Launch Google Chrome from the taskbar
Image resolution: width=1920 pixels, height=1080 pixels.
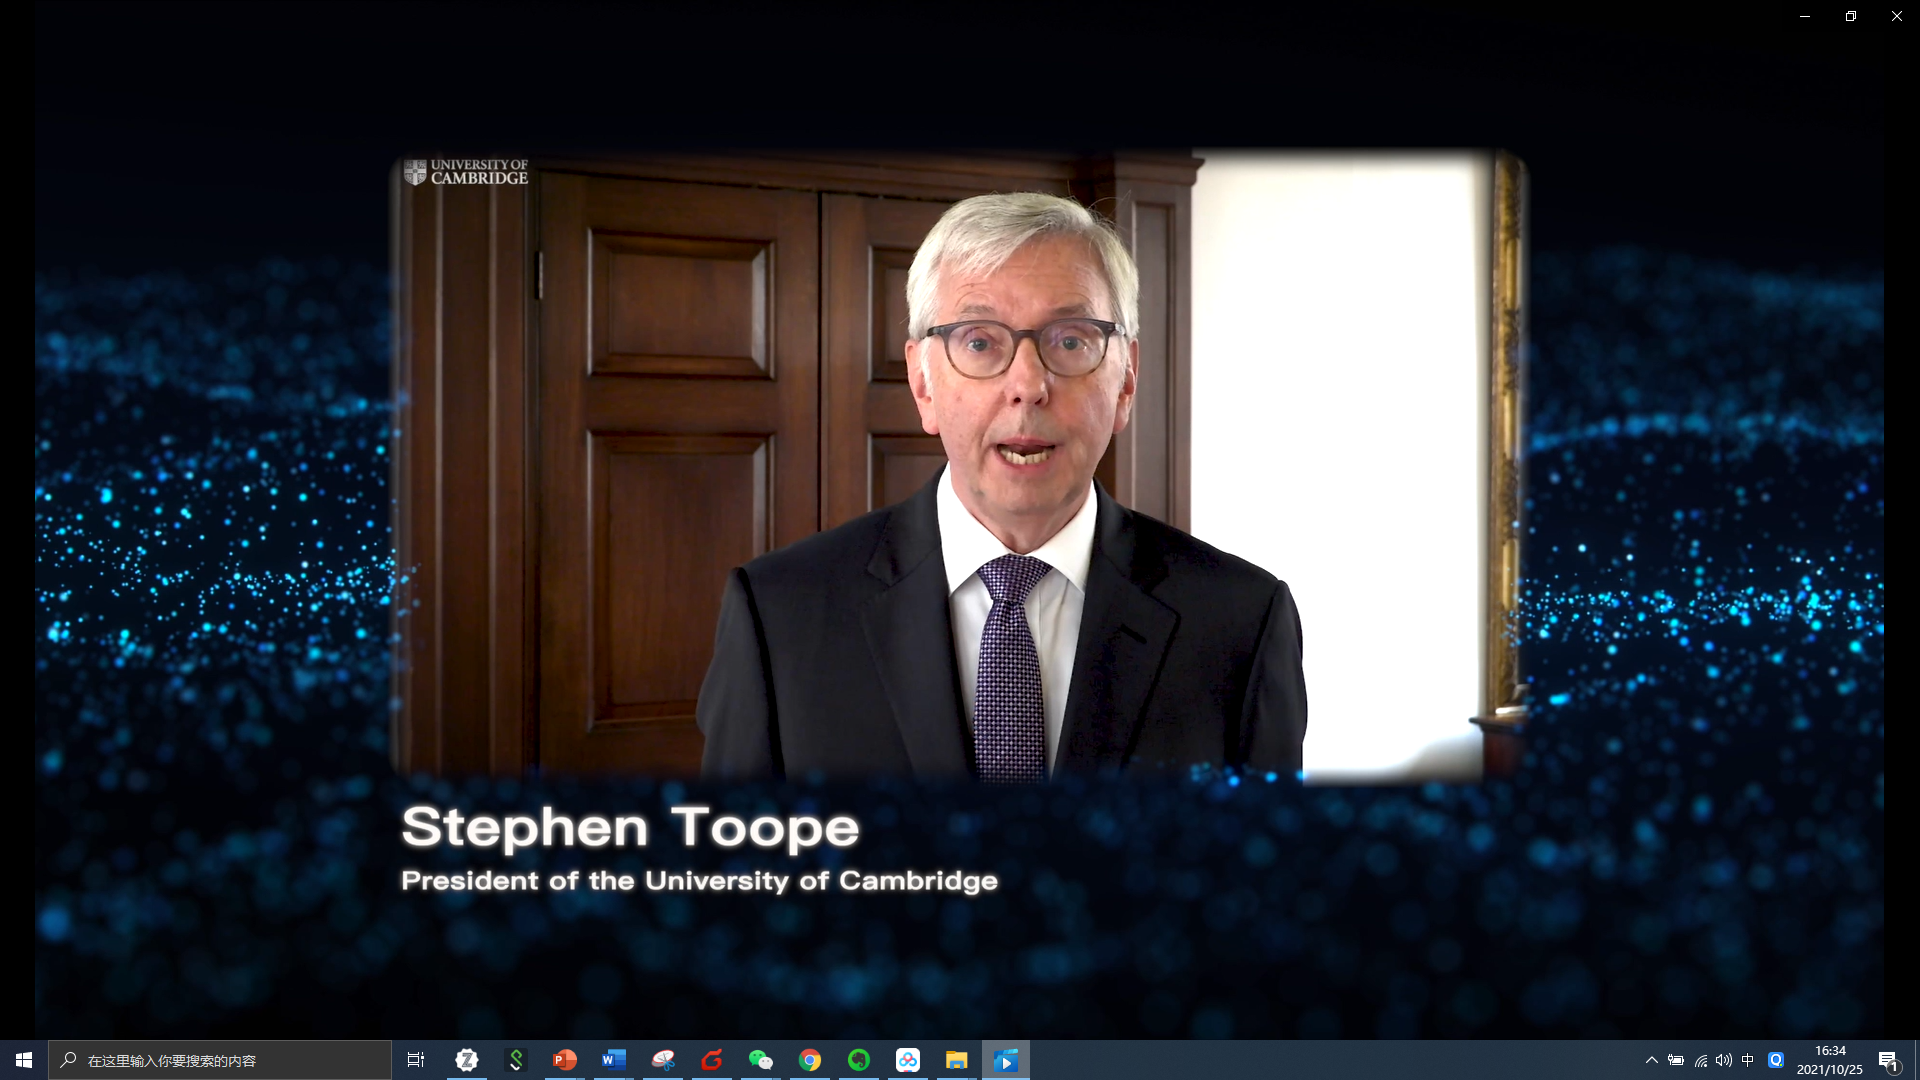(810, 1060)
